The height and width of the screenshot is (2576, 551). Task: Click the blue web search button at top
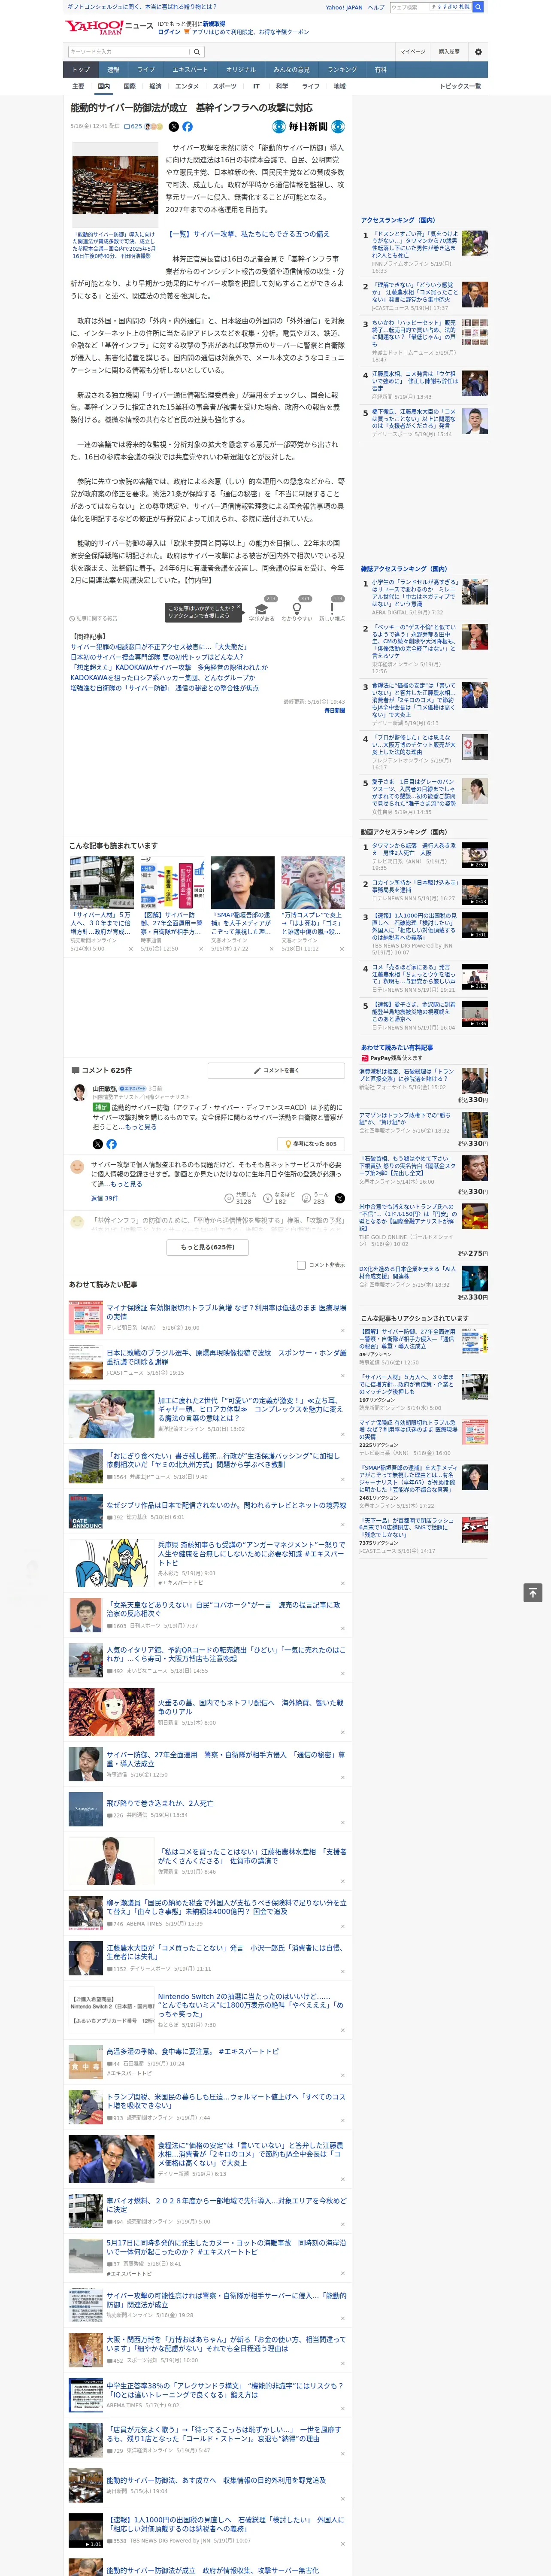(x=478, y=7)
